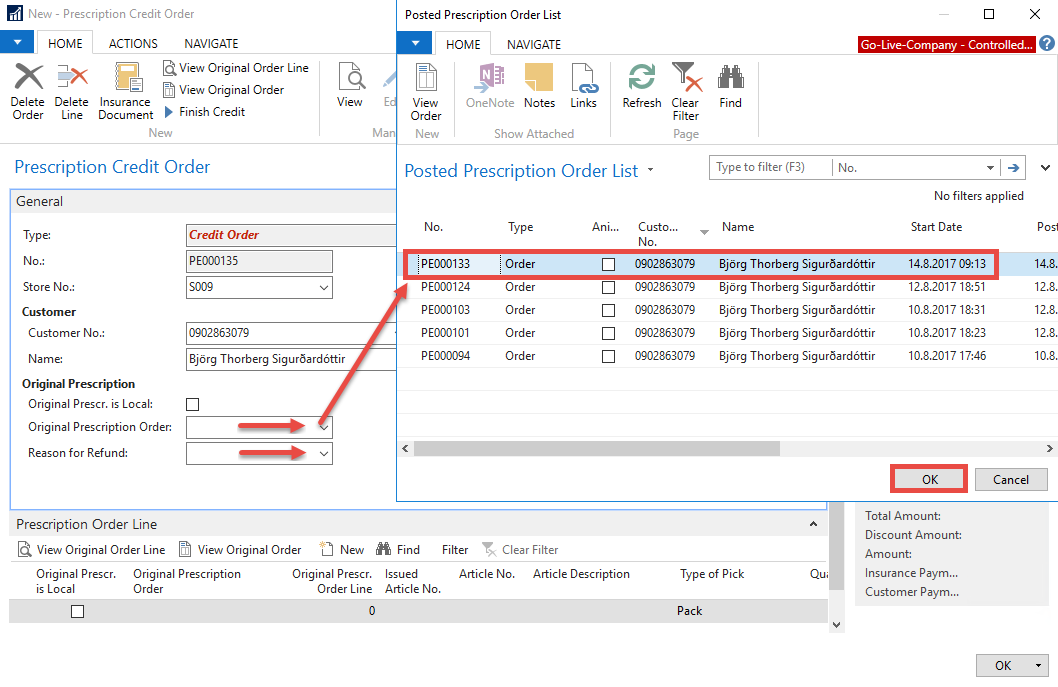1058x687 pixels.
Task: Click the Cancel button
Action: (1010, 479)
